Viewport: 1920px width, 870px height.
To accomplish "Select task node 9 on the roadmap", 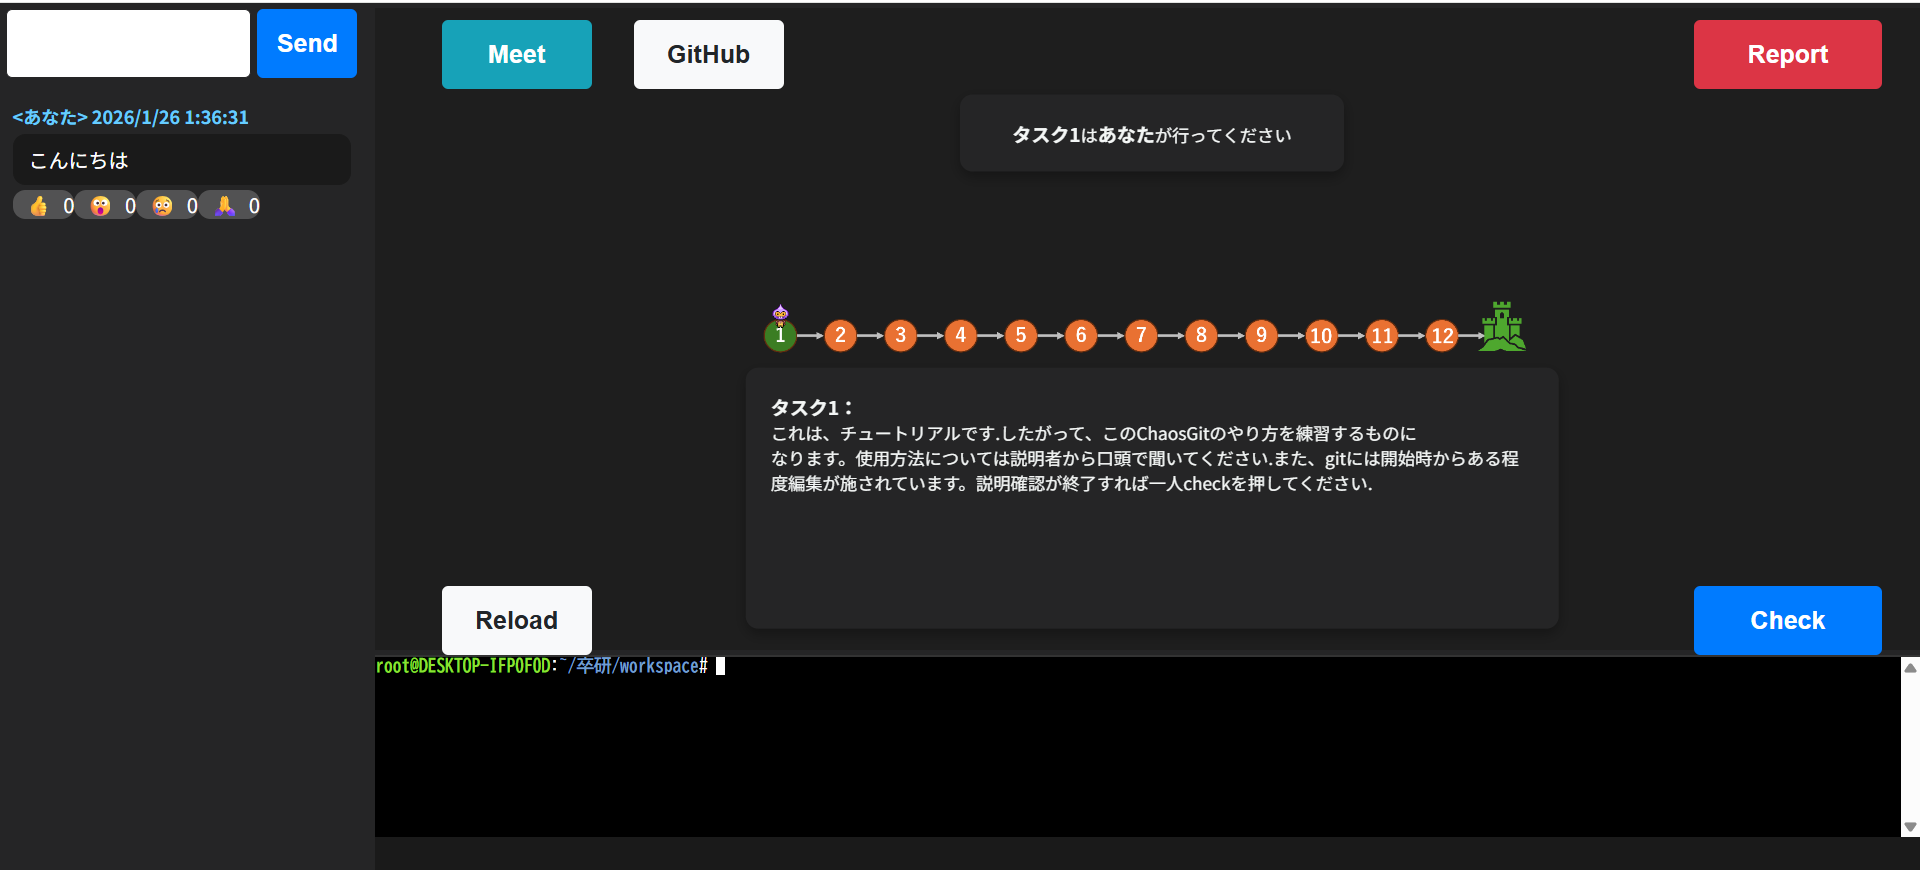I will [x=1261, y=335].
